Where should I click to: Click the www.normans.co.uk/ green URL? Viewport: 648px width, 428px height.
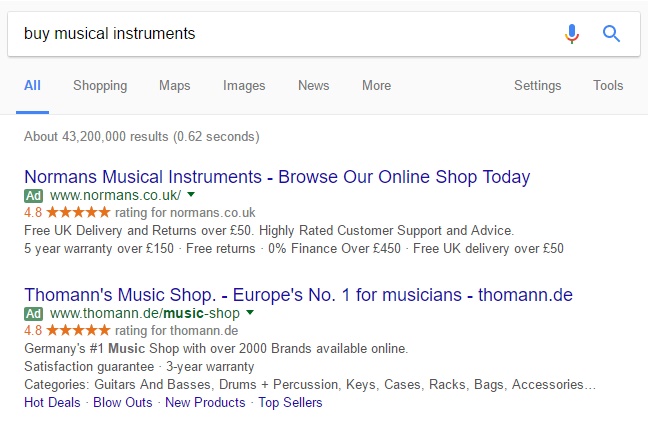pyautogui.click(x=115, y=195)
